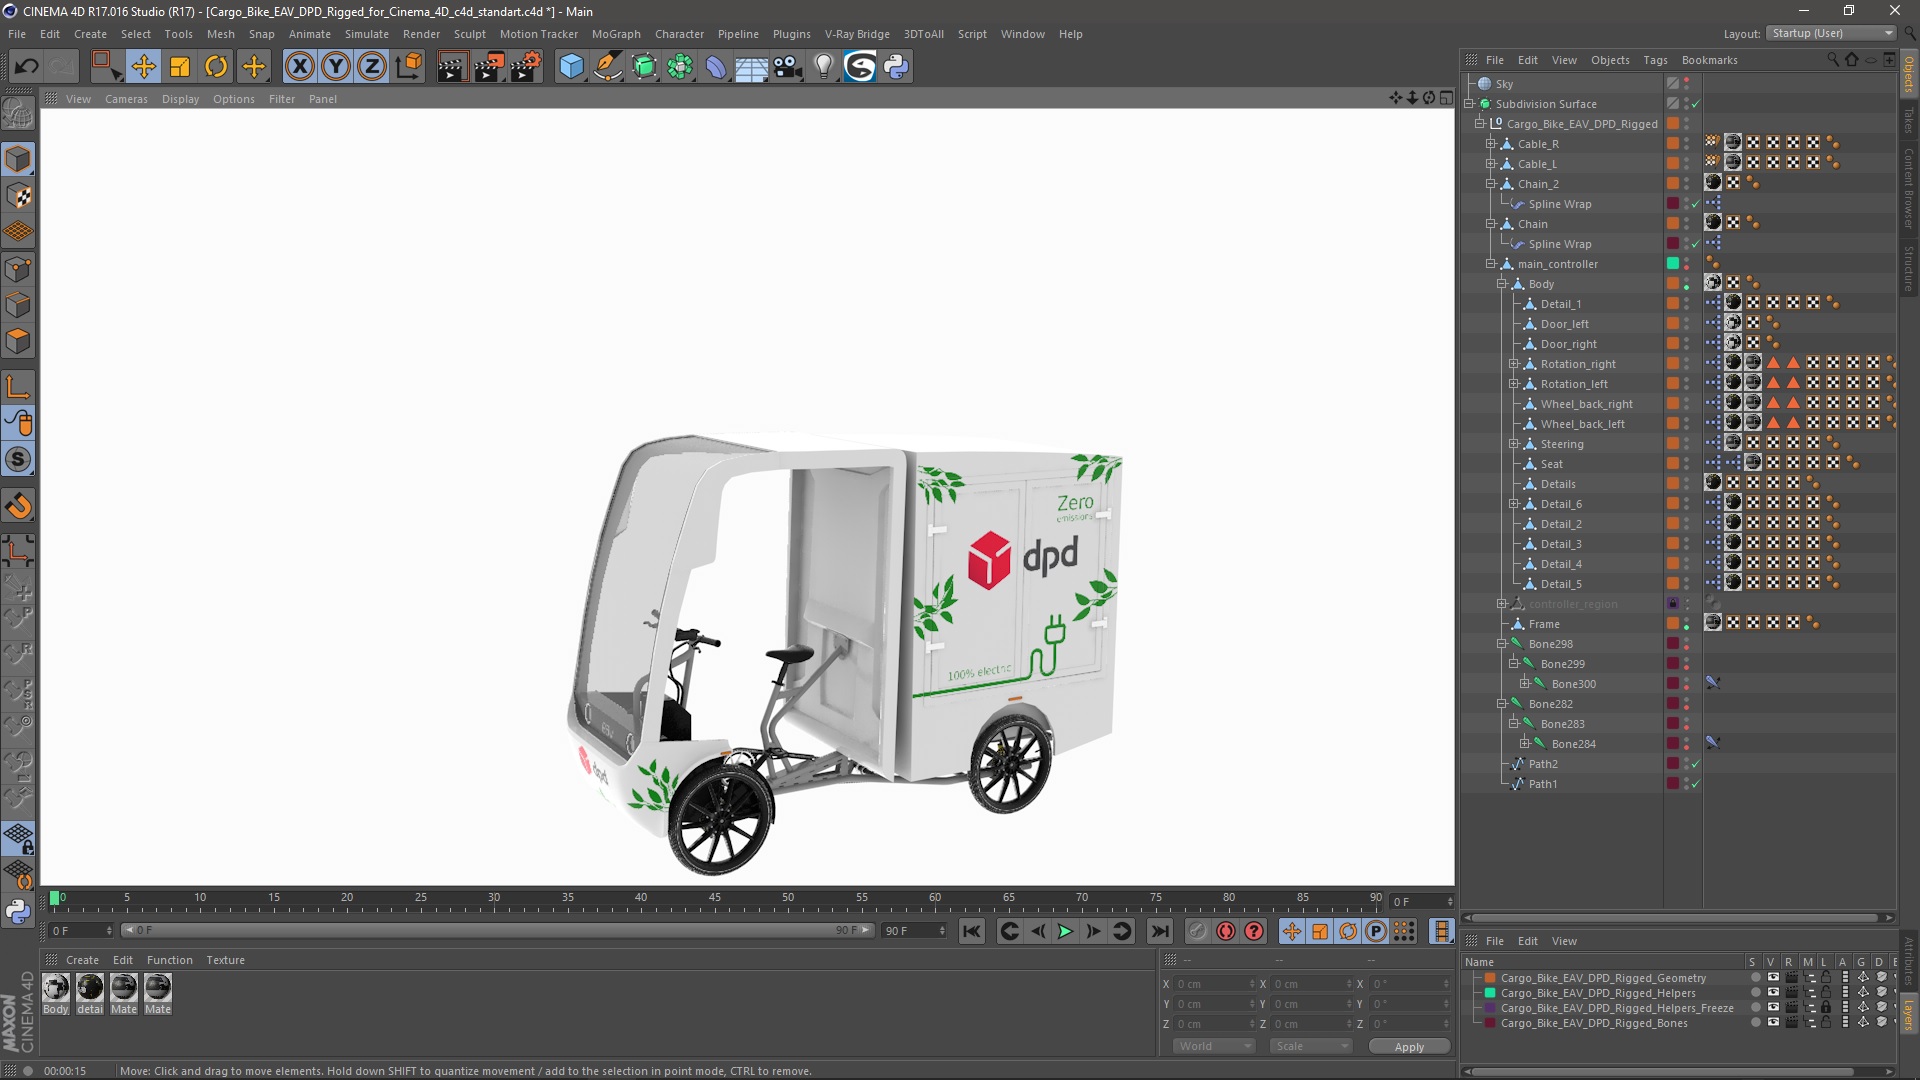Expand the Bone300 node
The width and height of the screenshot is (1920, 1080).
pos(1524,684)
